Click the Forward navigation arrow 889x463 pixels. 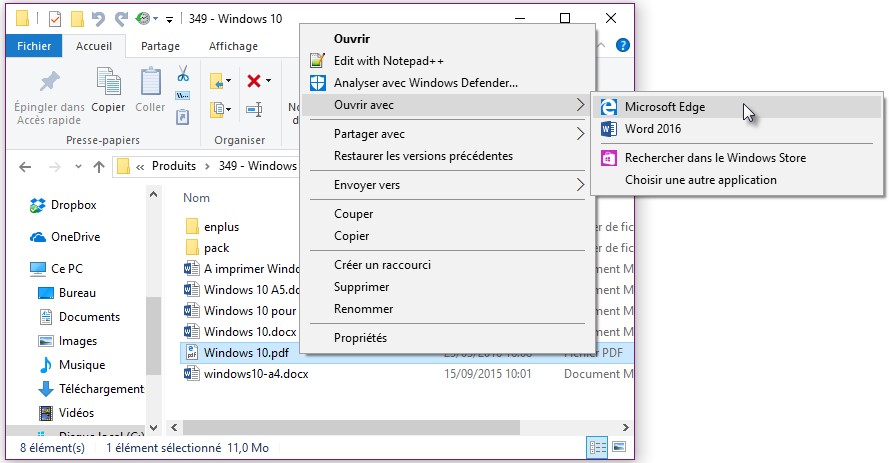[55, 167]
